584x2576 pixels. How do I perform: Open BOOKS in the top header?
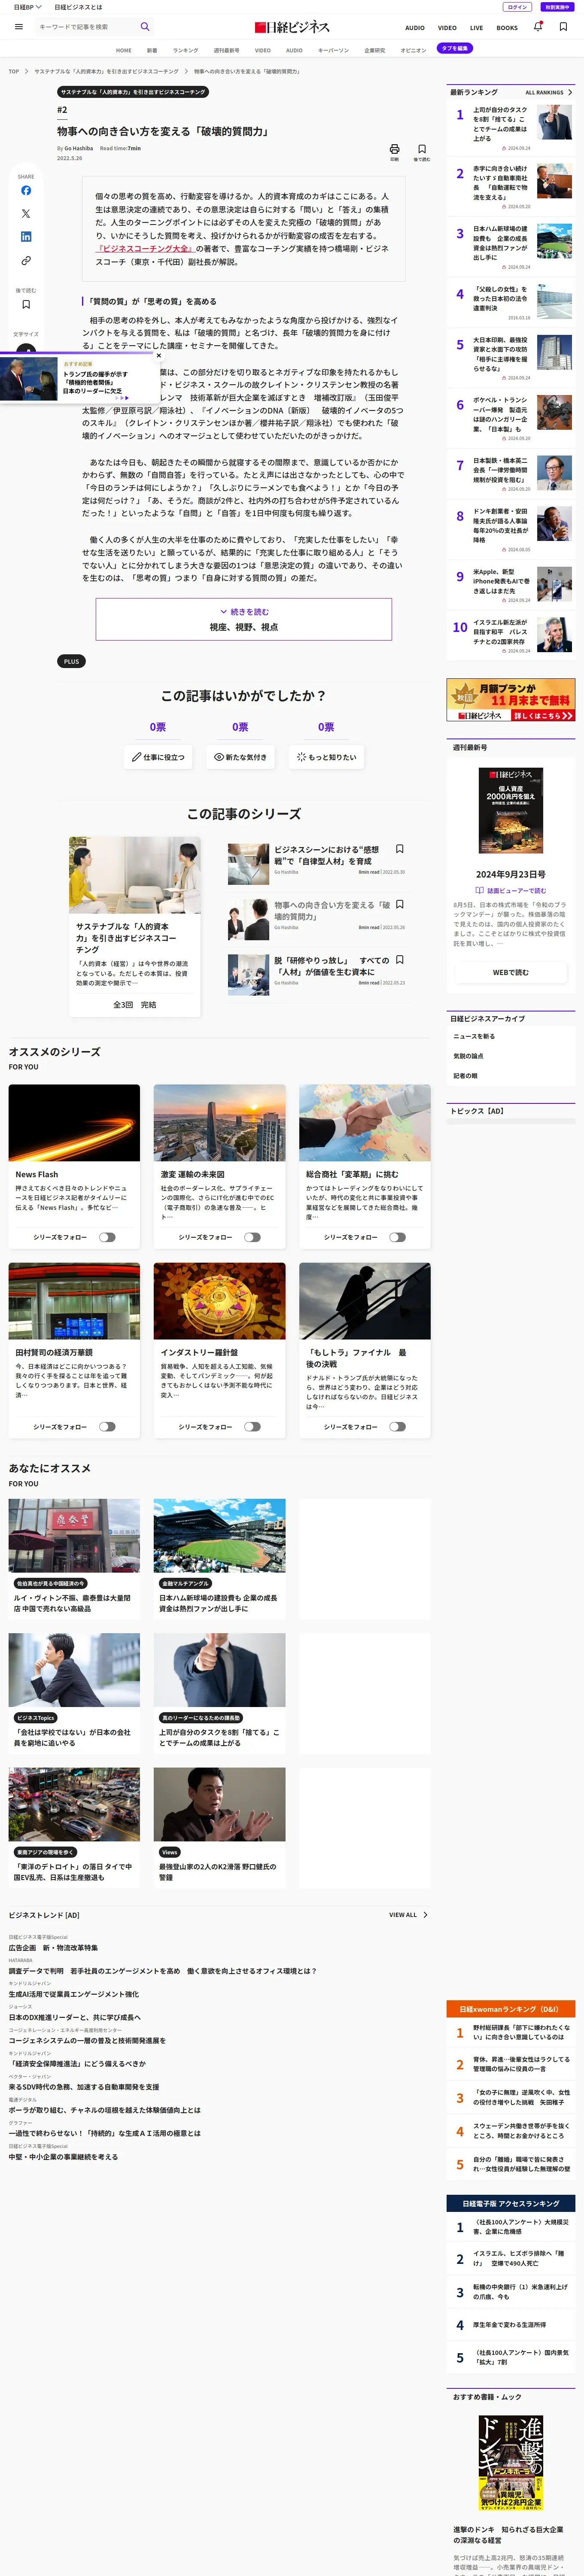507,28
